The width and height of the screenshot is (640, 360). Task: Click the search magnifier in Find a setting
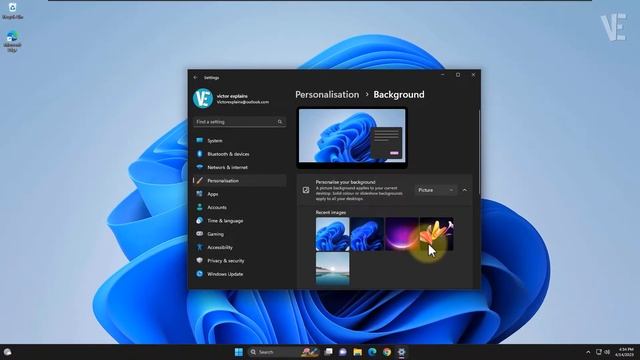coord(280,122)
